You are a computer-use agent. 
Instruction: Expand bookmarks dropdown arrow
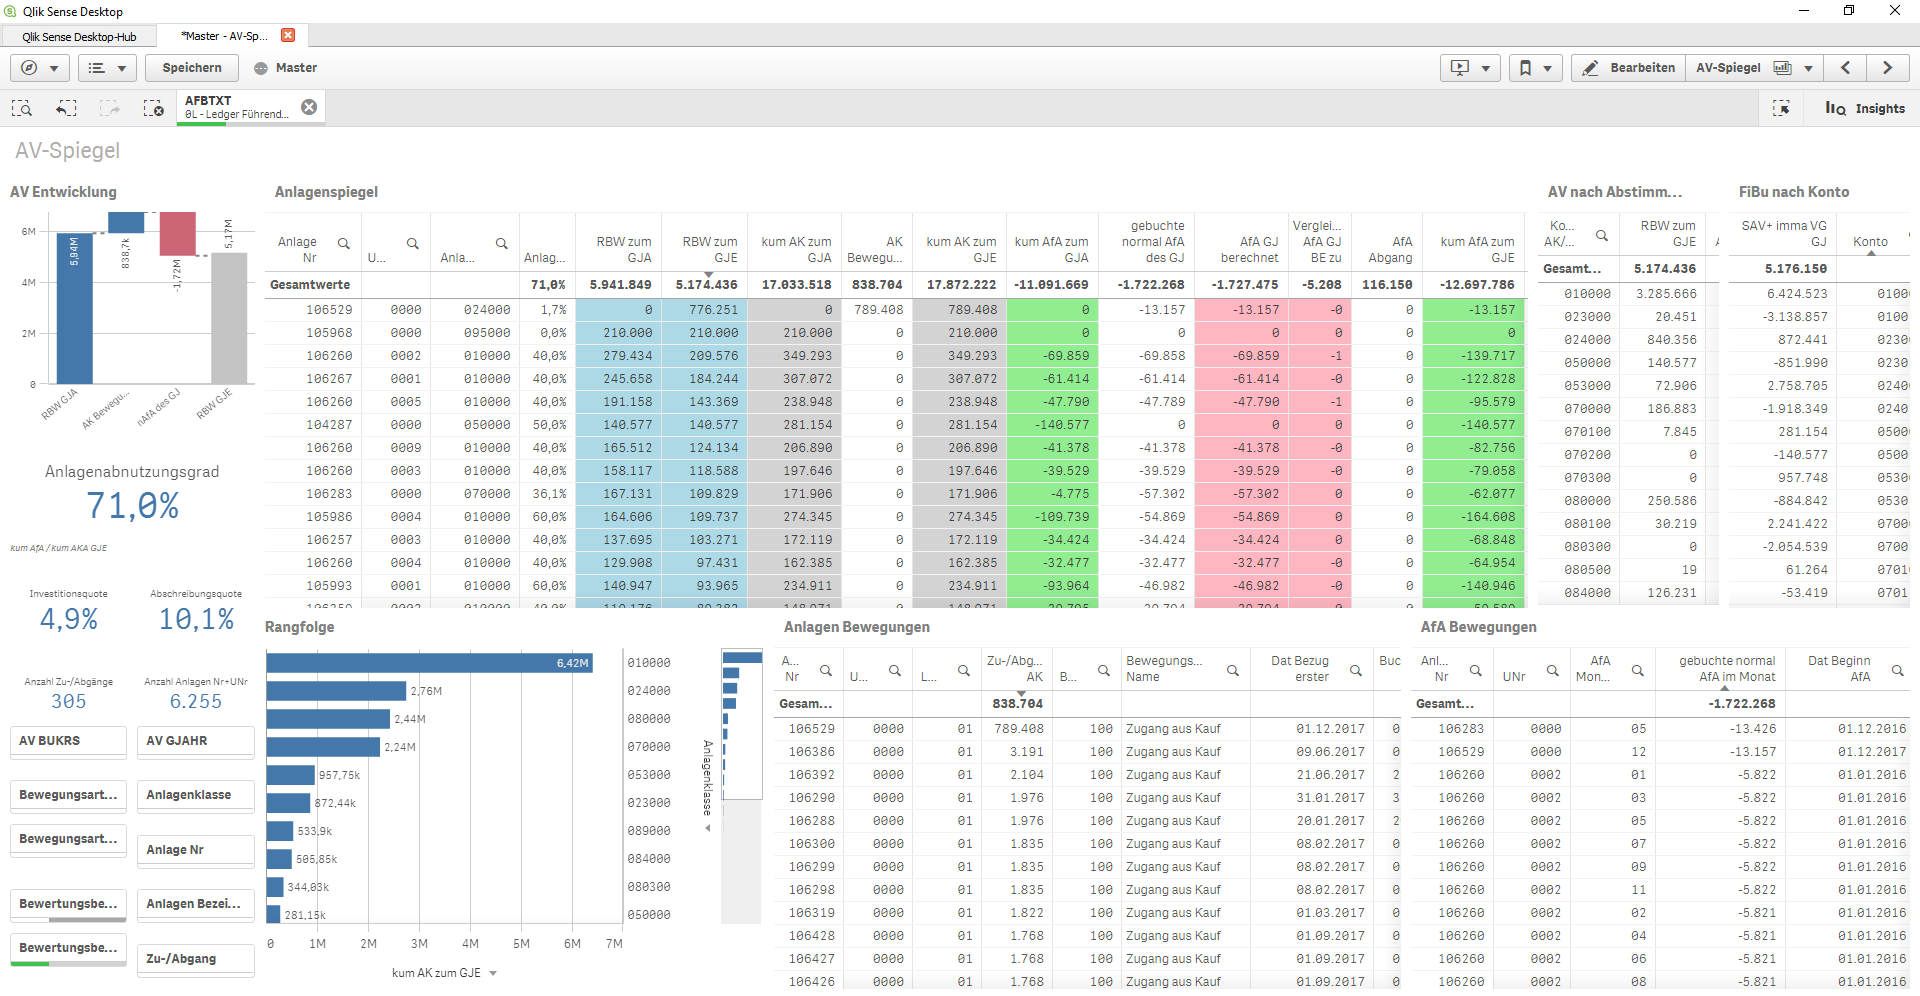click(x=1547, y=69)
